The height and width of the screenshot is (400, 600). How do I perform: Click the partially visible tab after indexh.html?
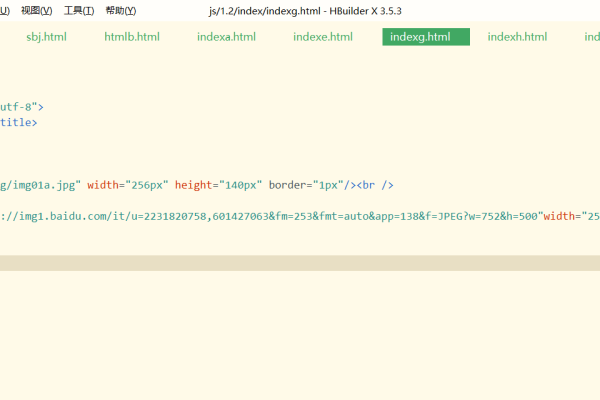click(592, 37)
